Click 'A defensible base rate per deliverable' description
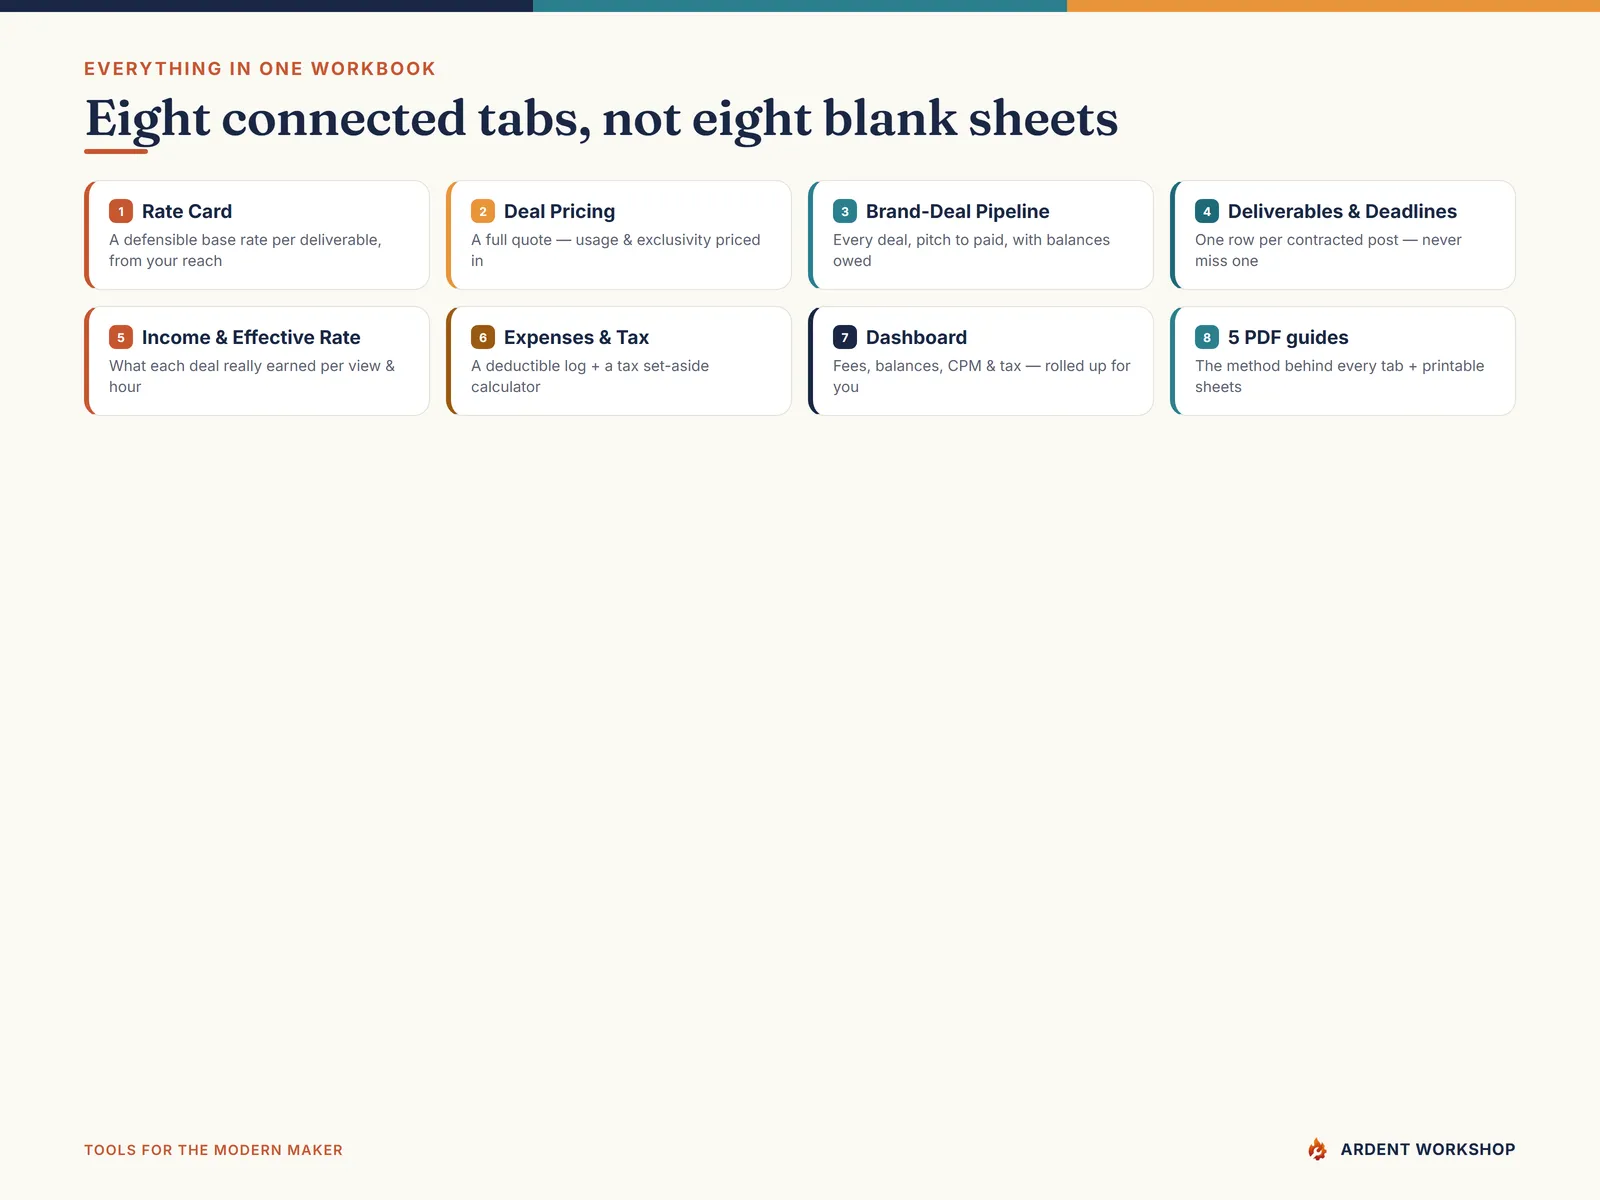 pyautogui.click(x=245, y=250)
